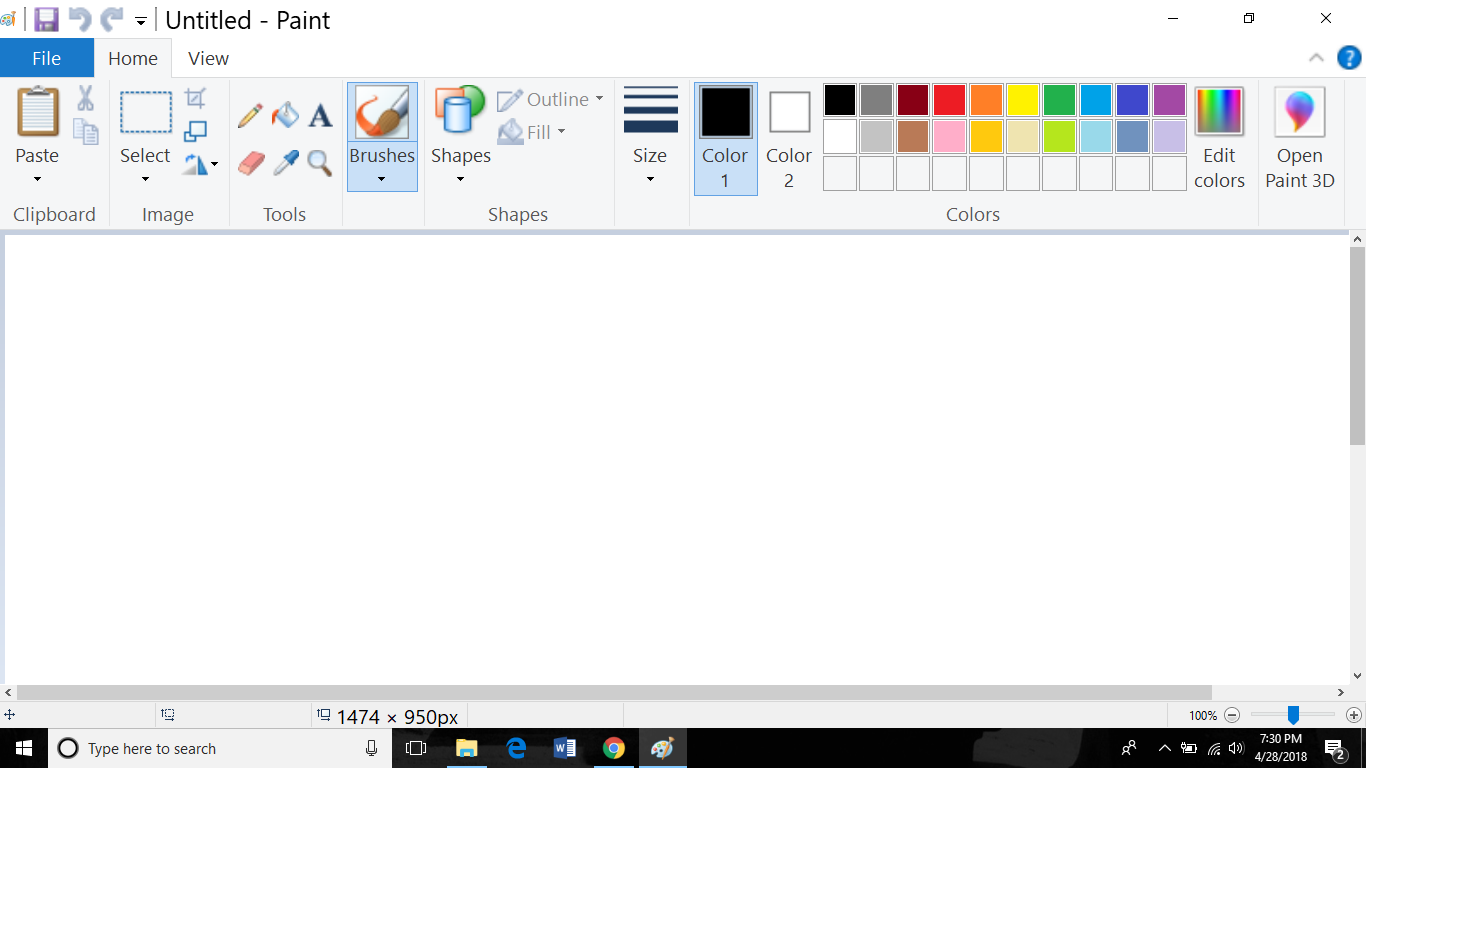Expand the Brushes dropdown
The height and width of the screenshot is (950, 1474).
tap(382, 177)
